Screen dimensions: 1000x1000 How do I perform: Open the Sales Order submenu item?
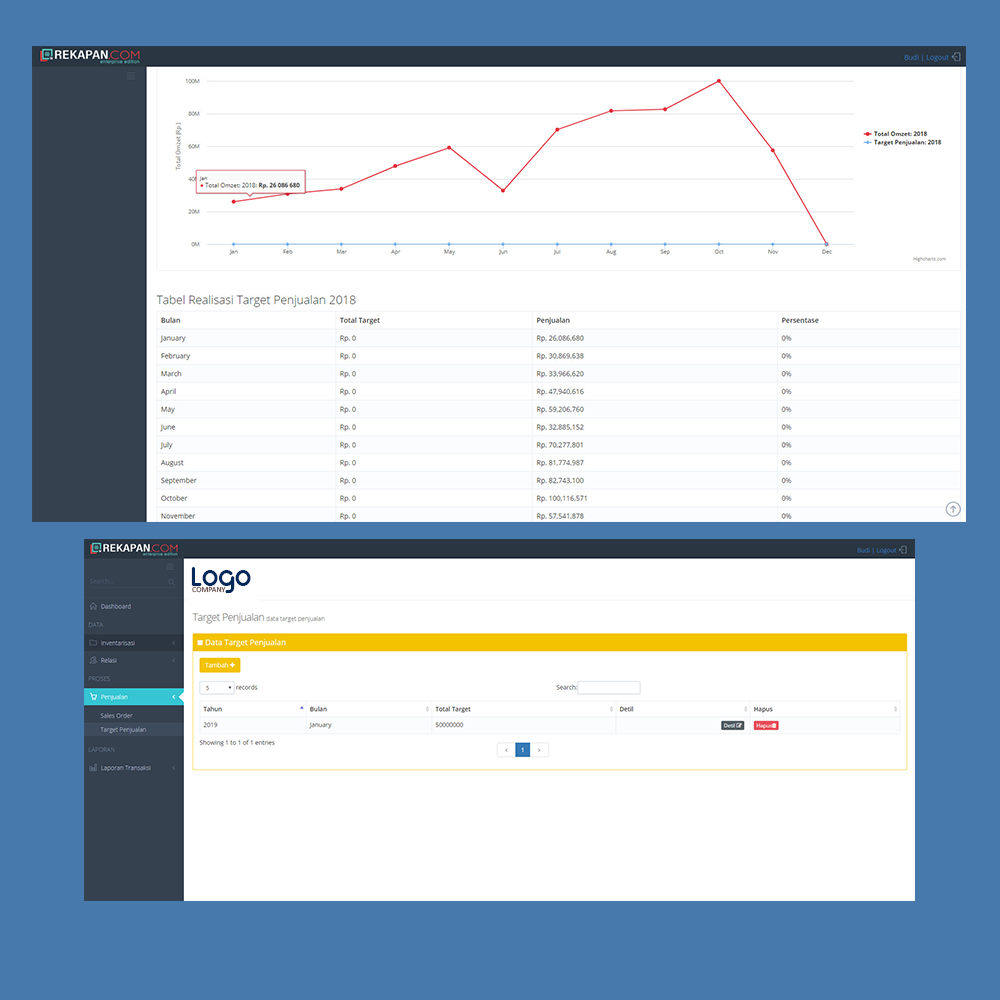coord(116,716)
